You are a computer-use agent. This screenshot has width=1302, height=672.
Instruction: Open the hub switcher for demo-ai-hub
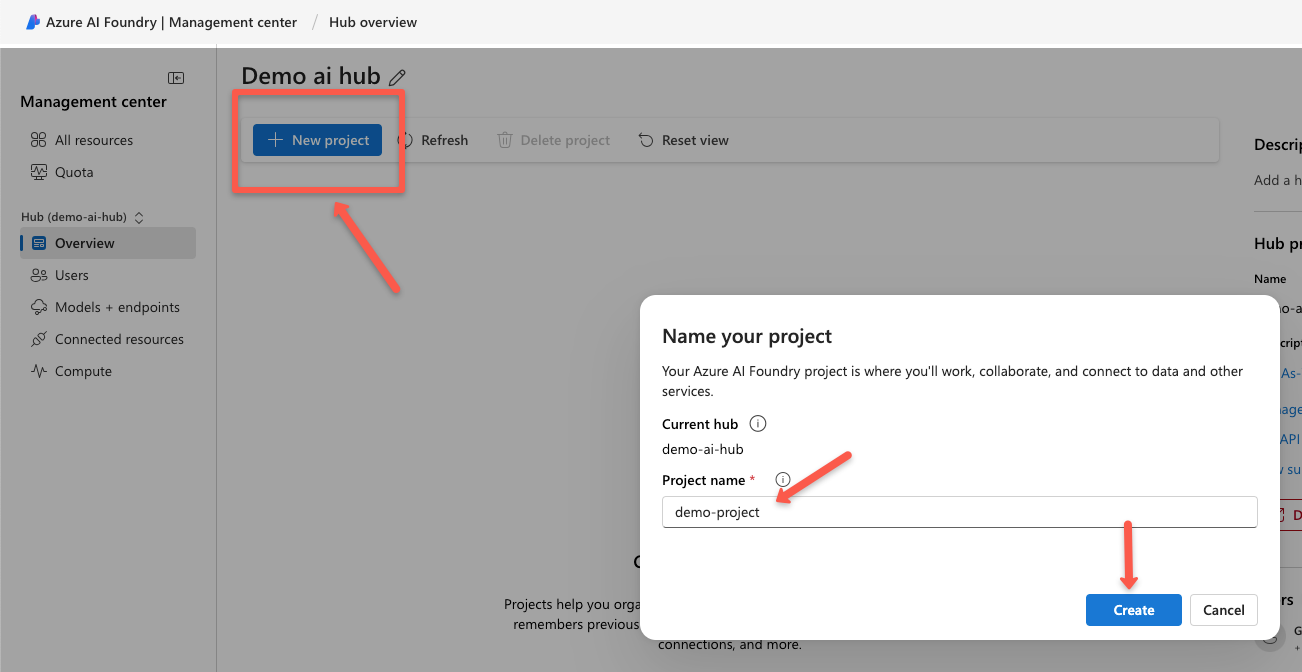(x=138, y=216)
